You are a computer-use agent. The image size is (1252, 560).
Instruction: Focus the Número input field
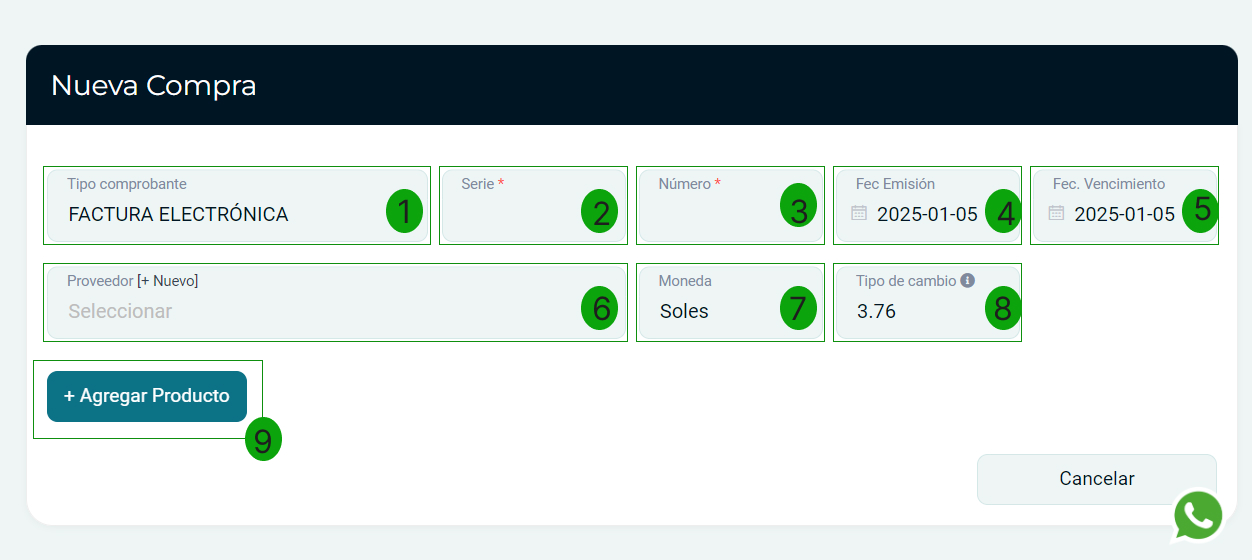(712, 214)
